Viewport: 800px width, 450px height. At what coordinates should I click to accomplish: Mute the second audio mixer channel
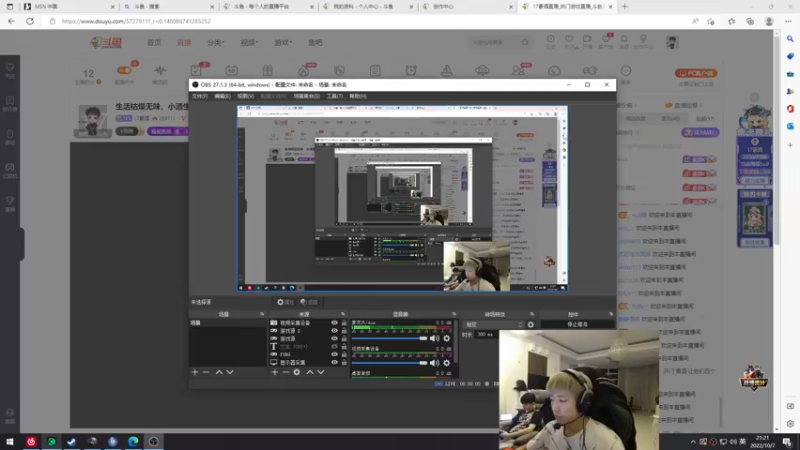click(x=434, y=363)
